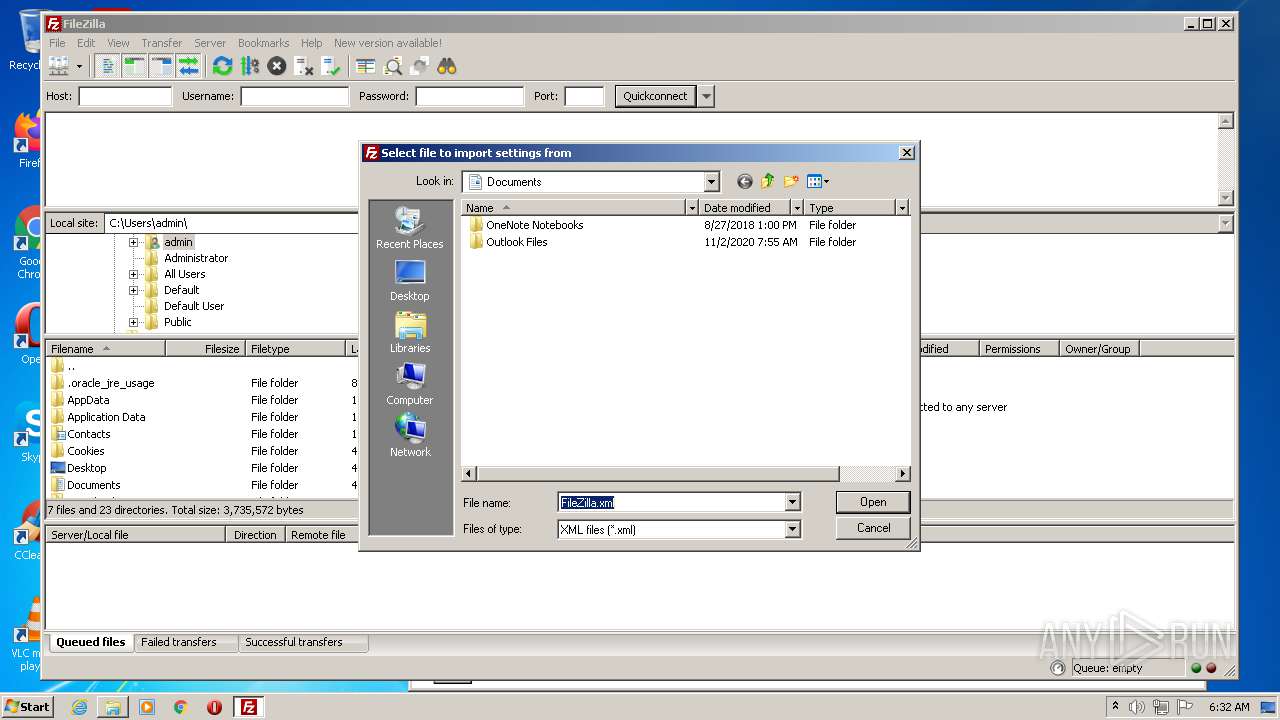Open the Name column filter dropdown
1280x720 pixels.
click(692, 208)
